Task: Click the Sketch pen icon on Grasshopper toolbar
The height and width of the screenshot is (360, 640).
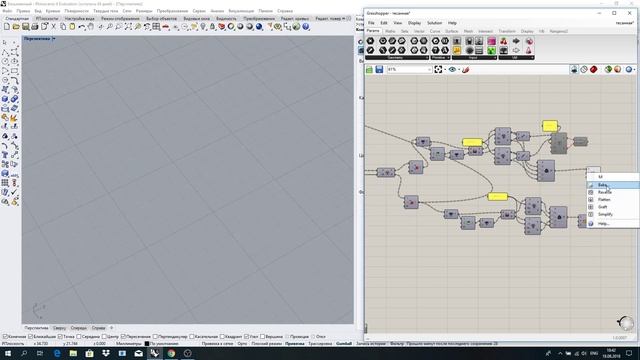Action: click(465, 70)
